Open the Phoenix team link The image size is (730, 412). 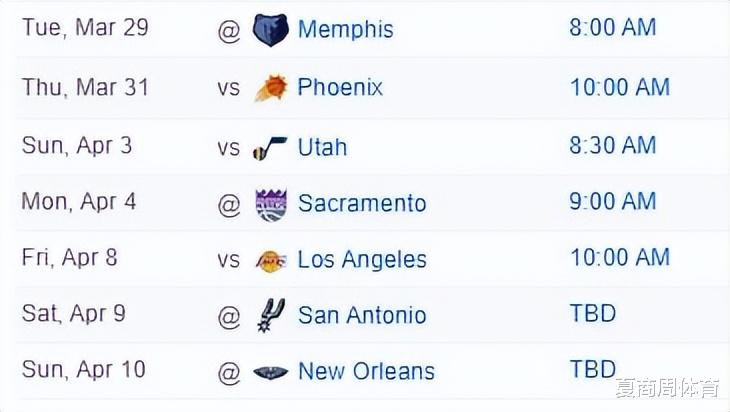click(340, 87)
